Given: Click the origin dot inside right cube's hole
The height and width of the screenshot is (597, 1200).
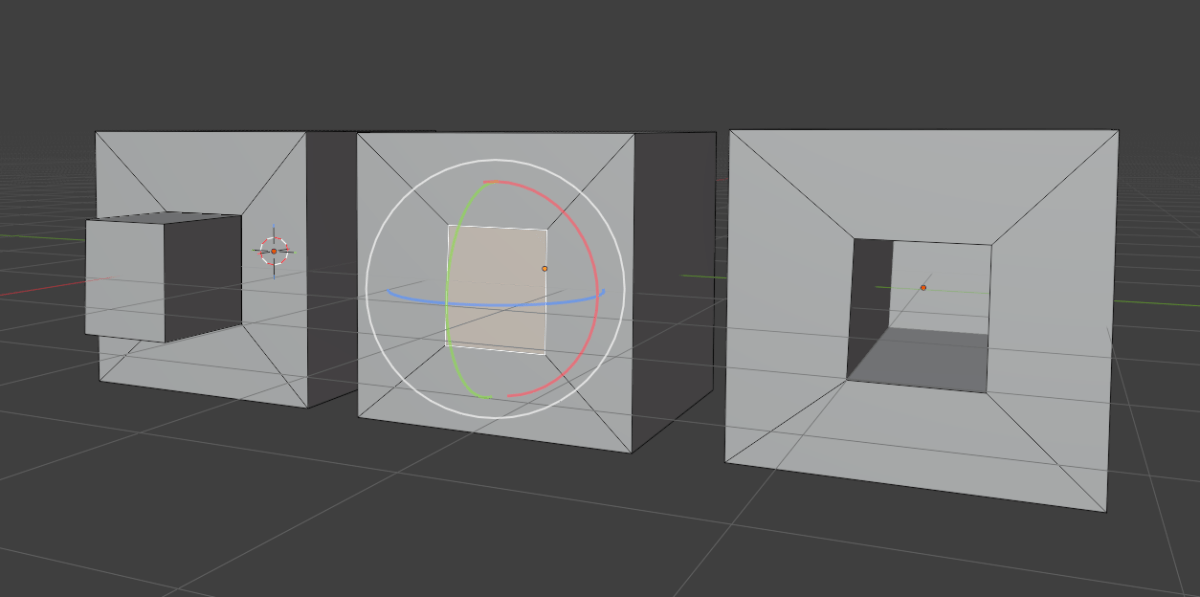Looking at the screenshot, I should point(923,287).
